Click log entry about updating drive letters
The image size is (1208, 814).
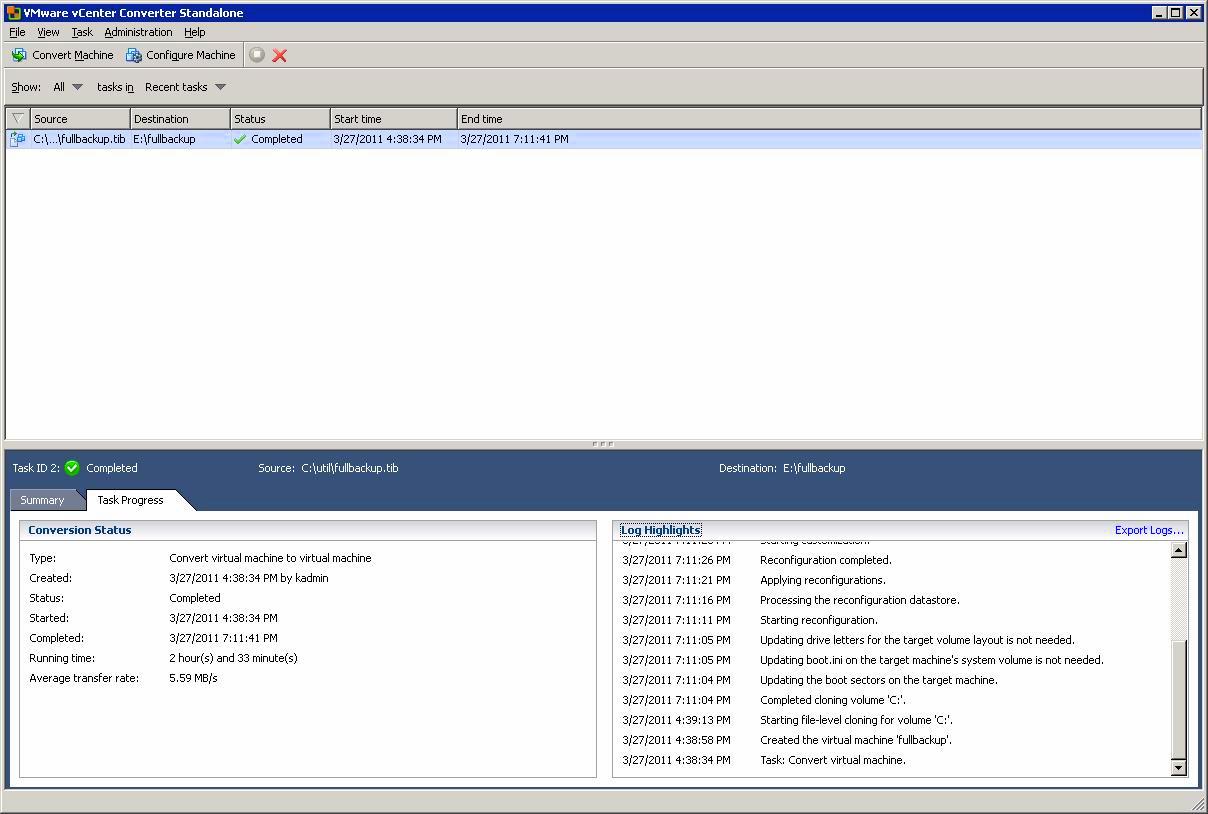918,640
